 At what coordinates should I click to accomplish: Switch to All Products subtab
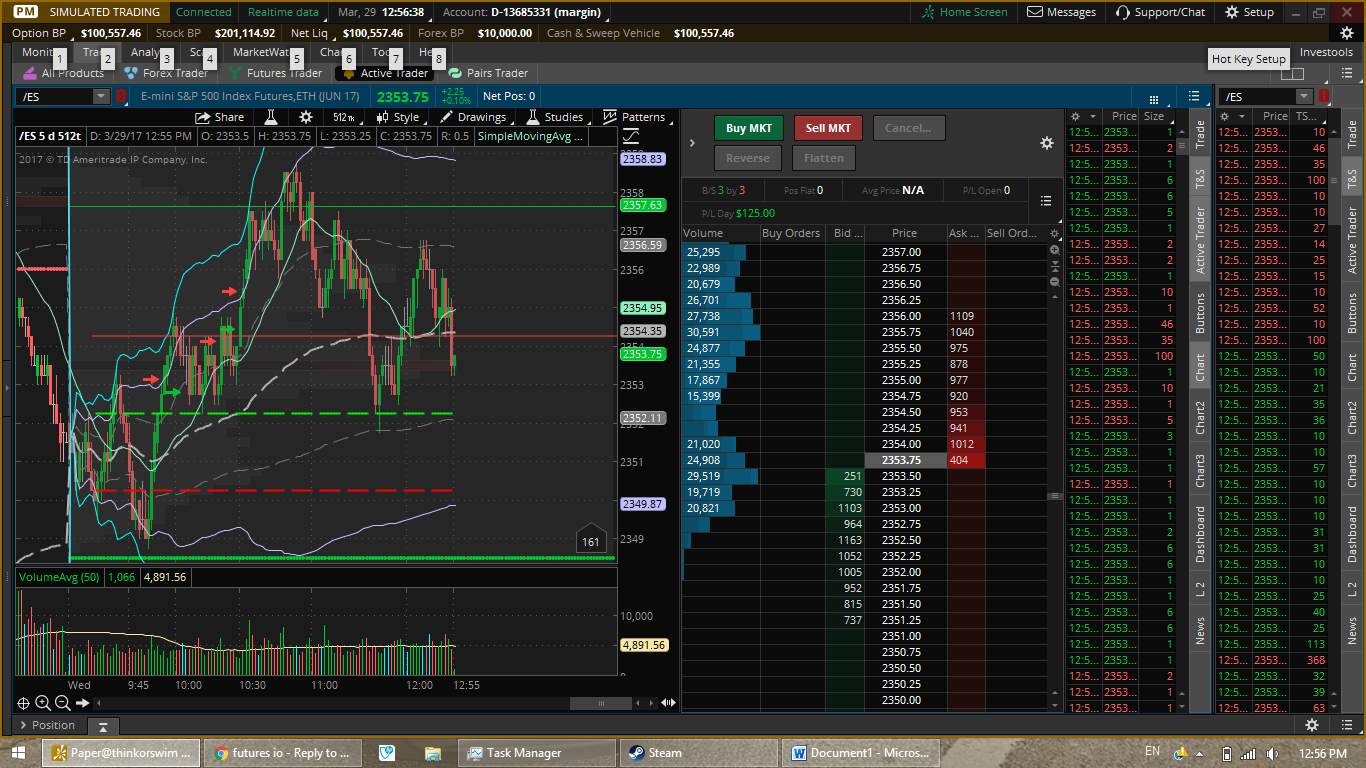pyautogui.click(x=65, y=73)
